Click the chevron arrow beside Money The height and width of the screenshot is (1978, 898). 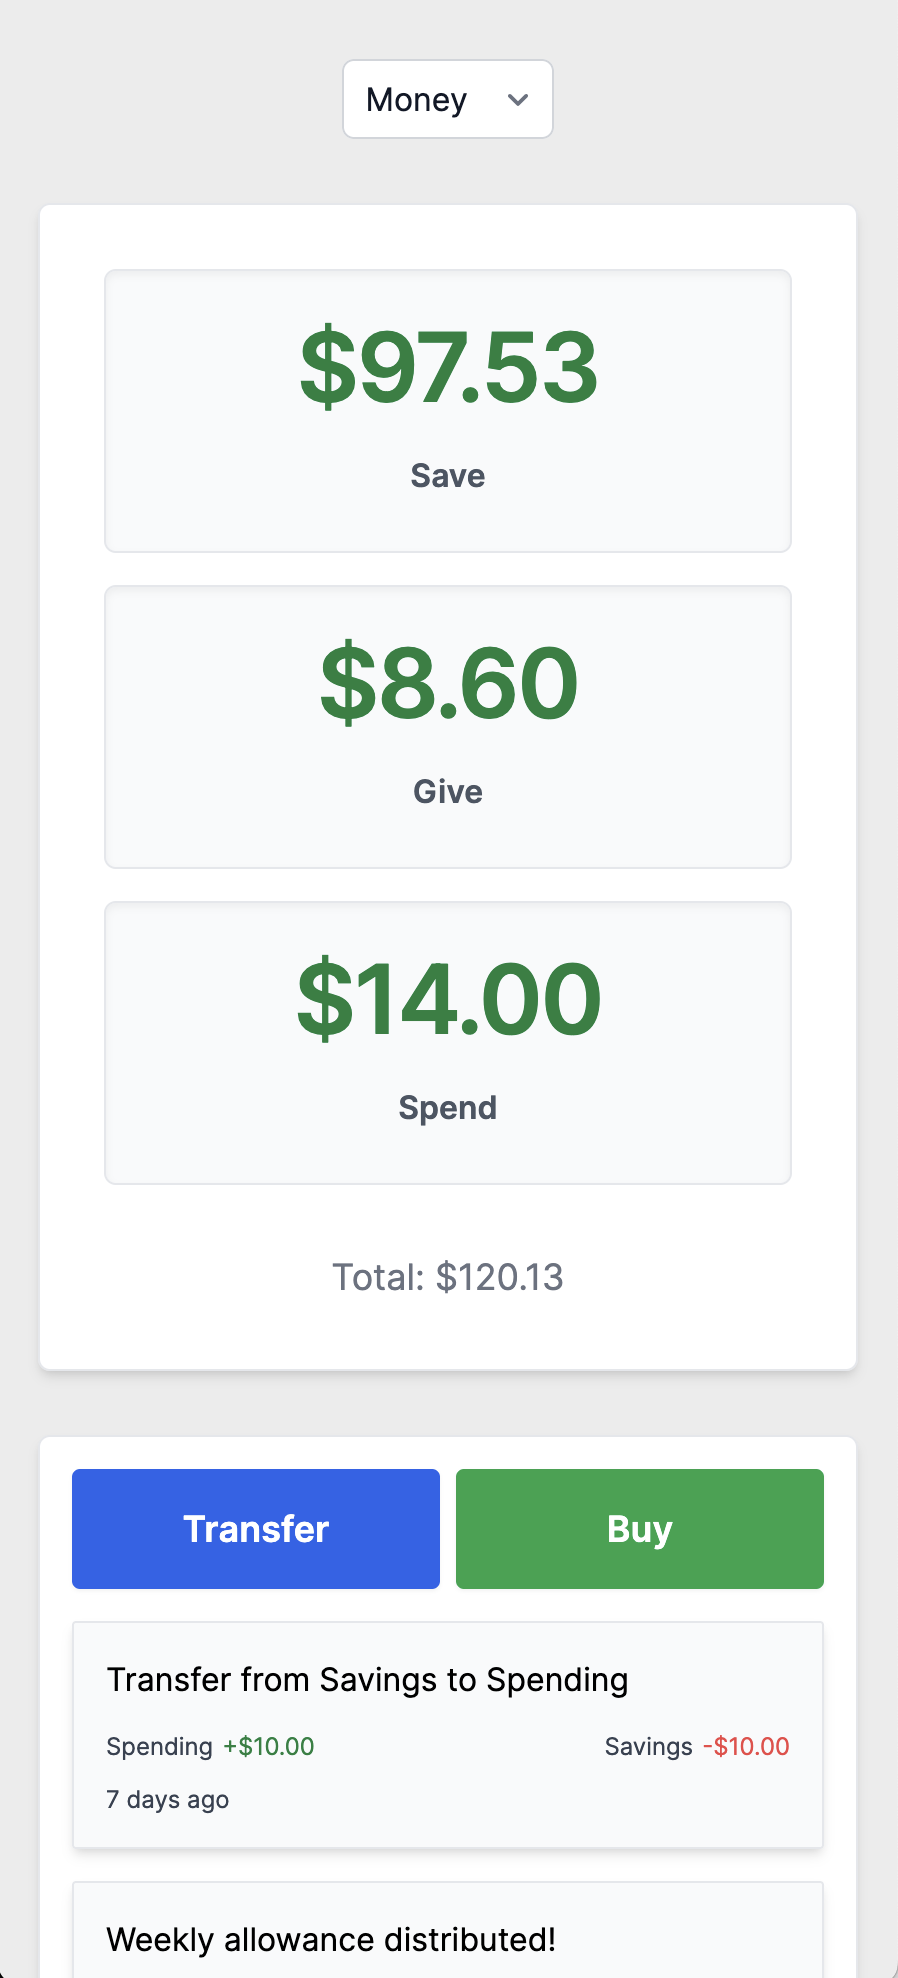518,99
